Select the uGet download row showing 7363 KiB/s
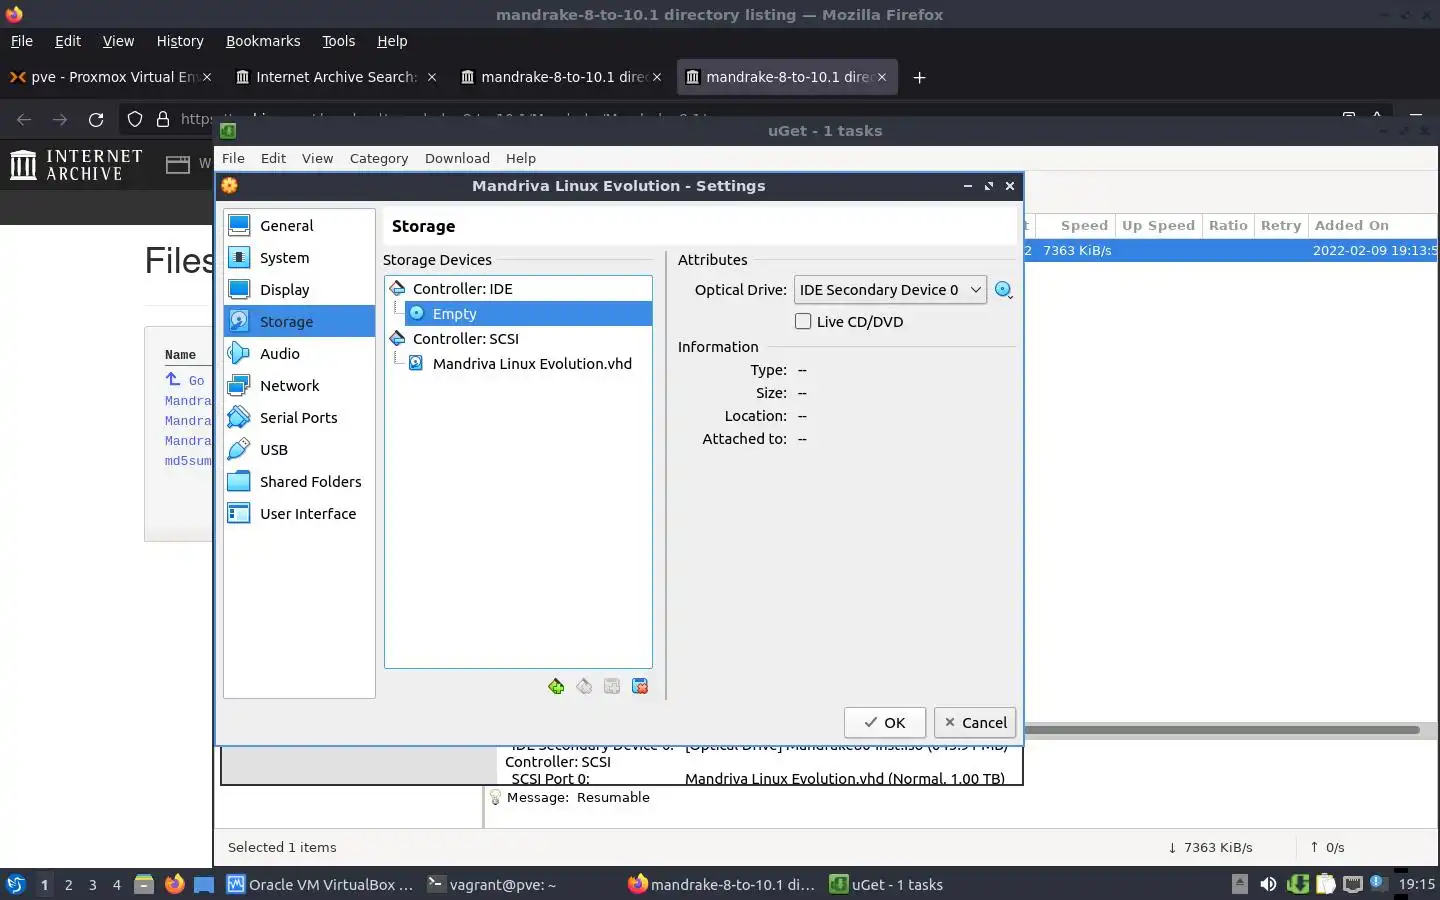Viewport: 1440px width, 900px height. click(1232, 251)
